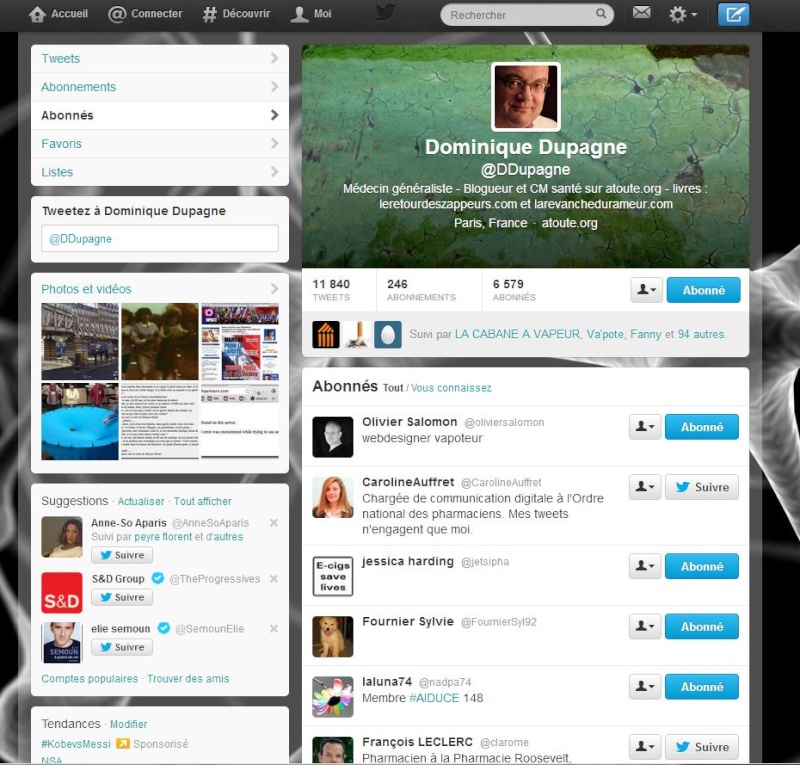The image size is (800, 765).
Task: Click the Accueil home icon
Action: click(x=37, y=14)
